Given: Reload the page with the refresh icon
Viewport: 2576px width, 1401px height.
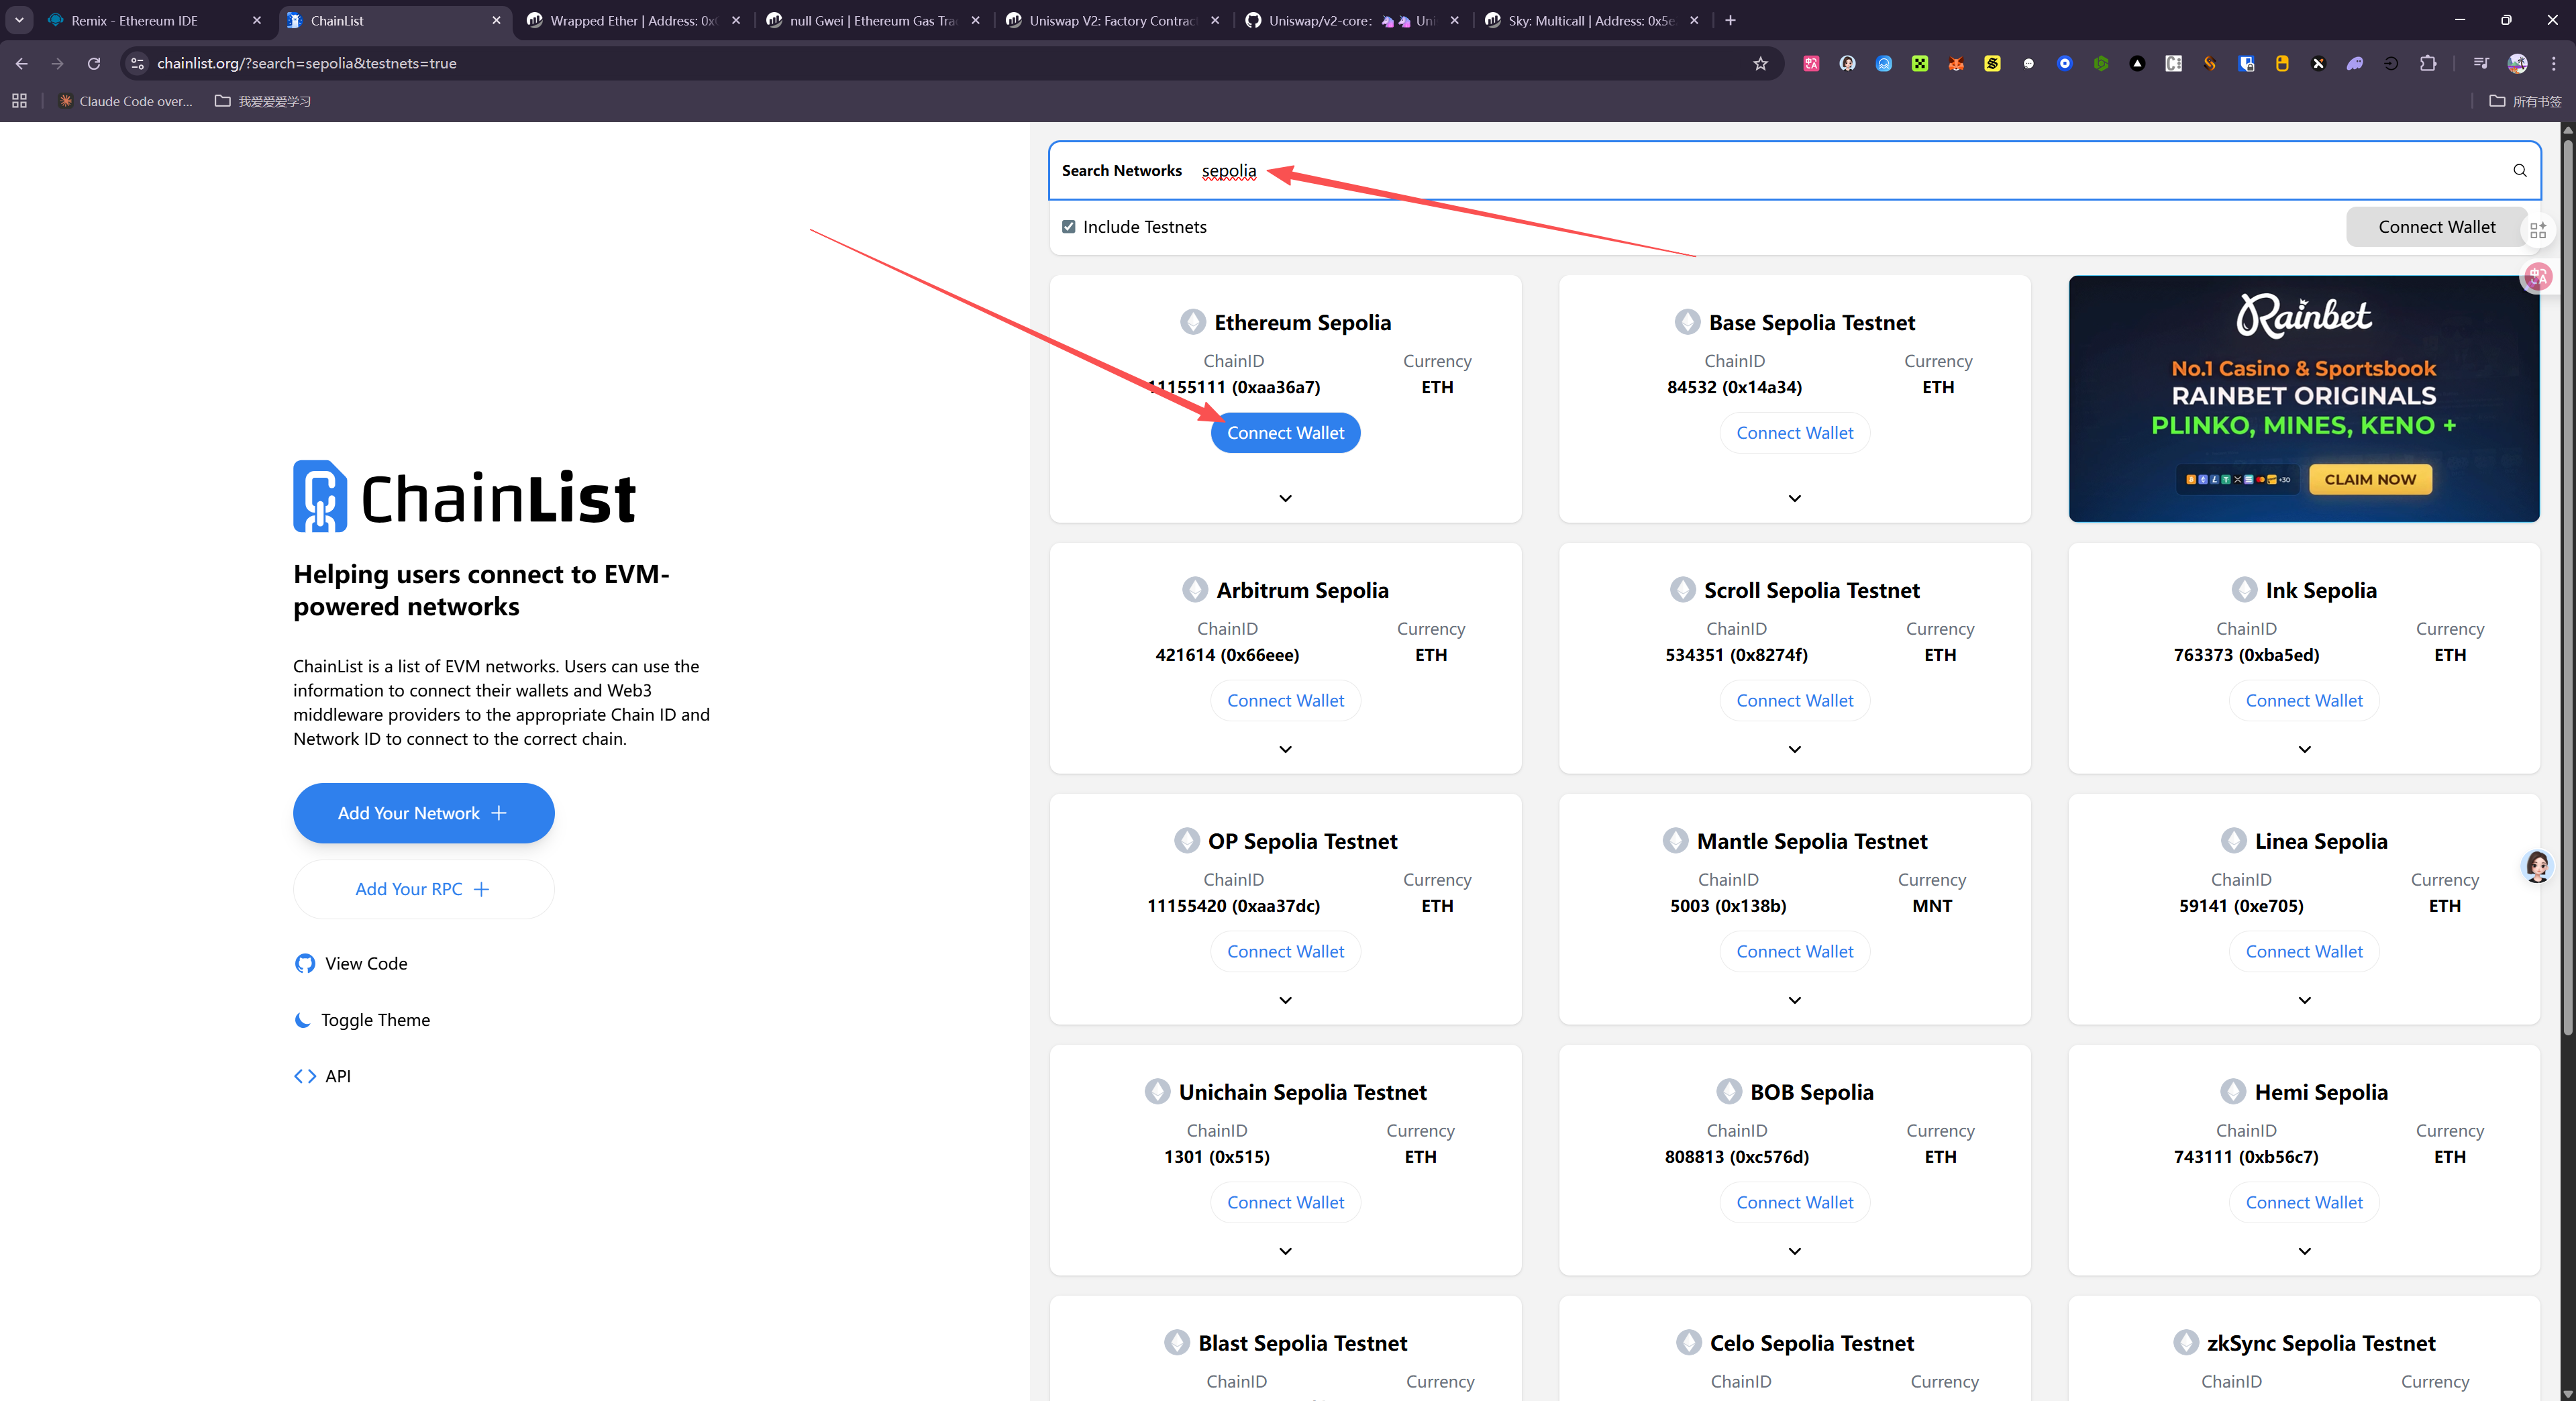Looking at the screenshot, I should click(94, 63).
